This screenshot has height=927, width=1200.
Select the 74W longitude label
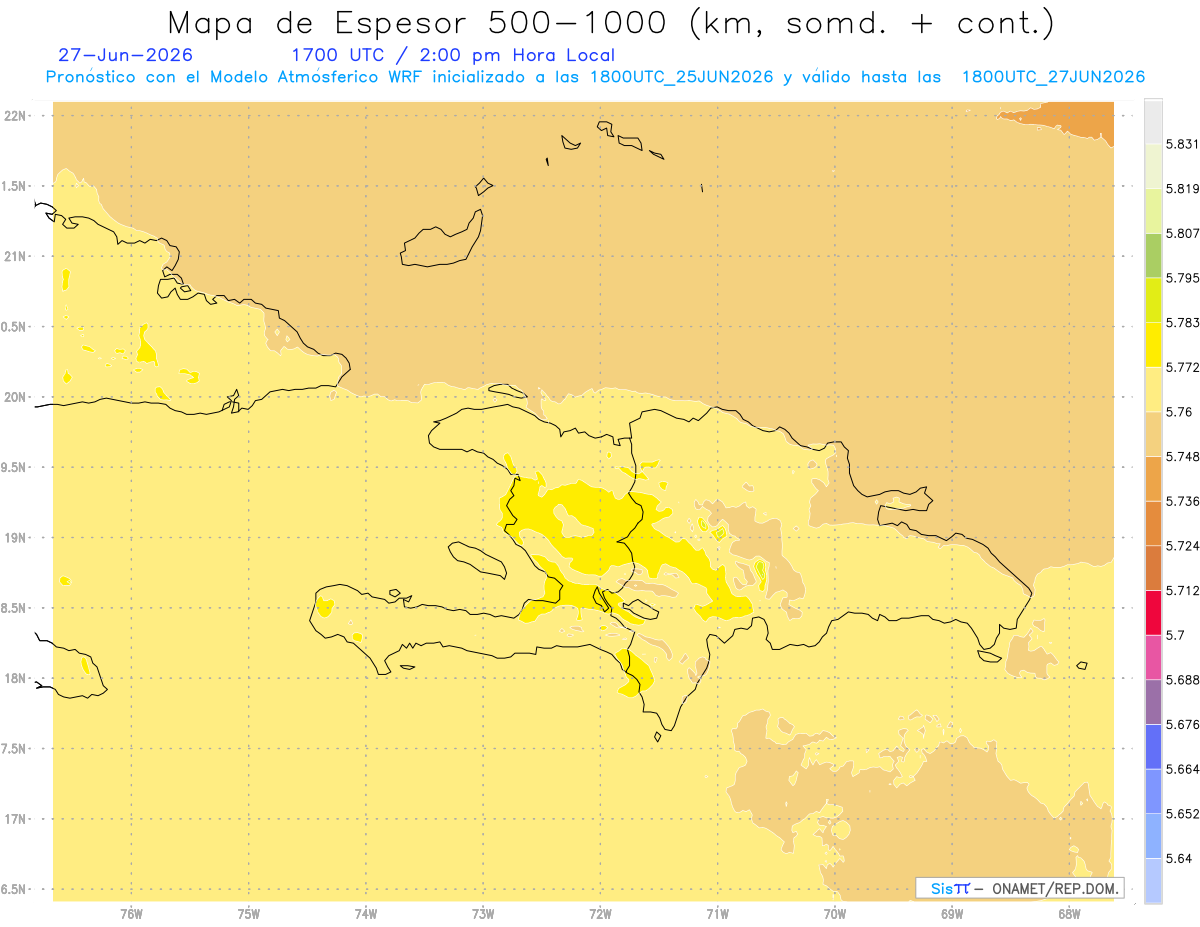tap(366, 914)
